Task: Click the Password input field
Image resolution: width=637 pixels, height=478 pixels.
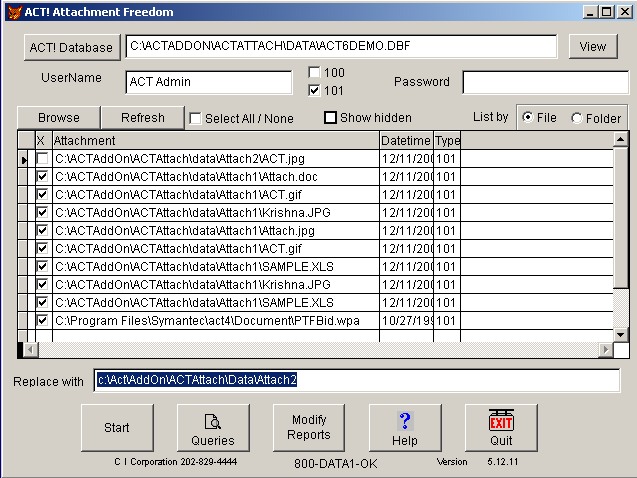Action: (x=546, y=82)
